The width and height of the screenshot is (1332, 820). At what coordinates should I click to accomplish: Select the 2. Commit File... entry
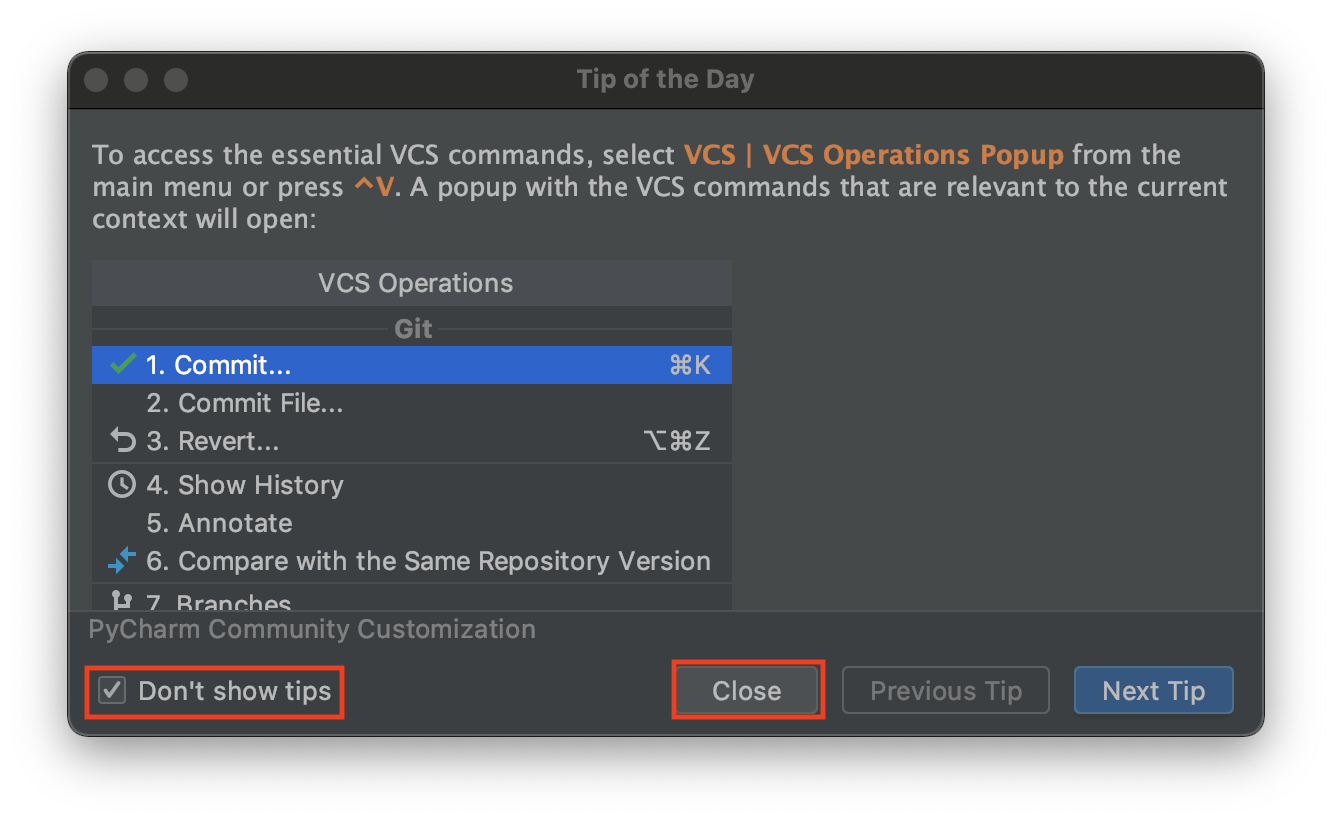[412, 403]
